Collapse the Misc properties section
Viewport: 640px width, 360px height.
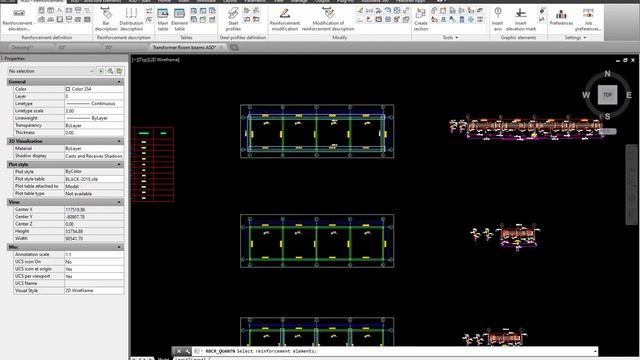[119, 247]
